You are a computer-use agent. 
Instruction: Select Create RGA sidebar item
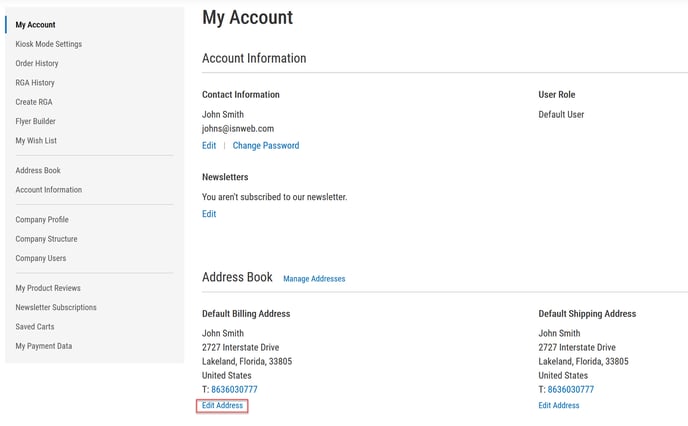coord(34,102)
